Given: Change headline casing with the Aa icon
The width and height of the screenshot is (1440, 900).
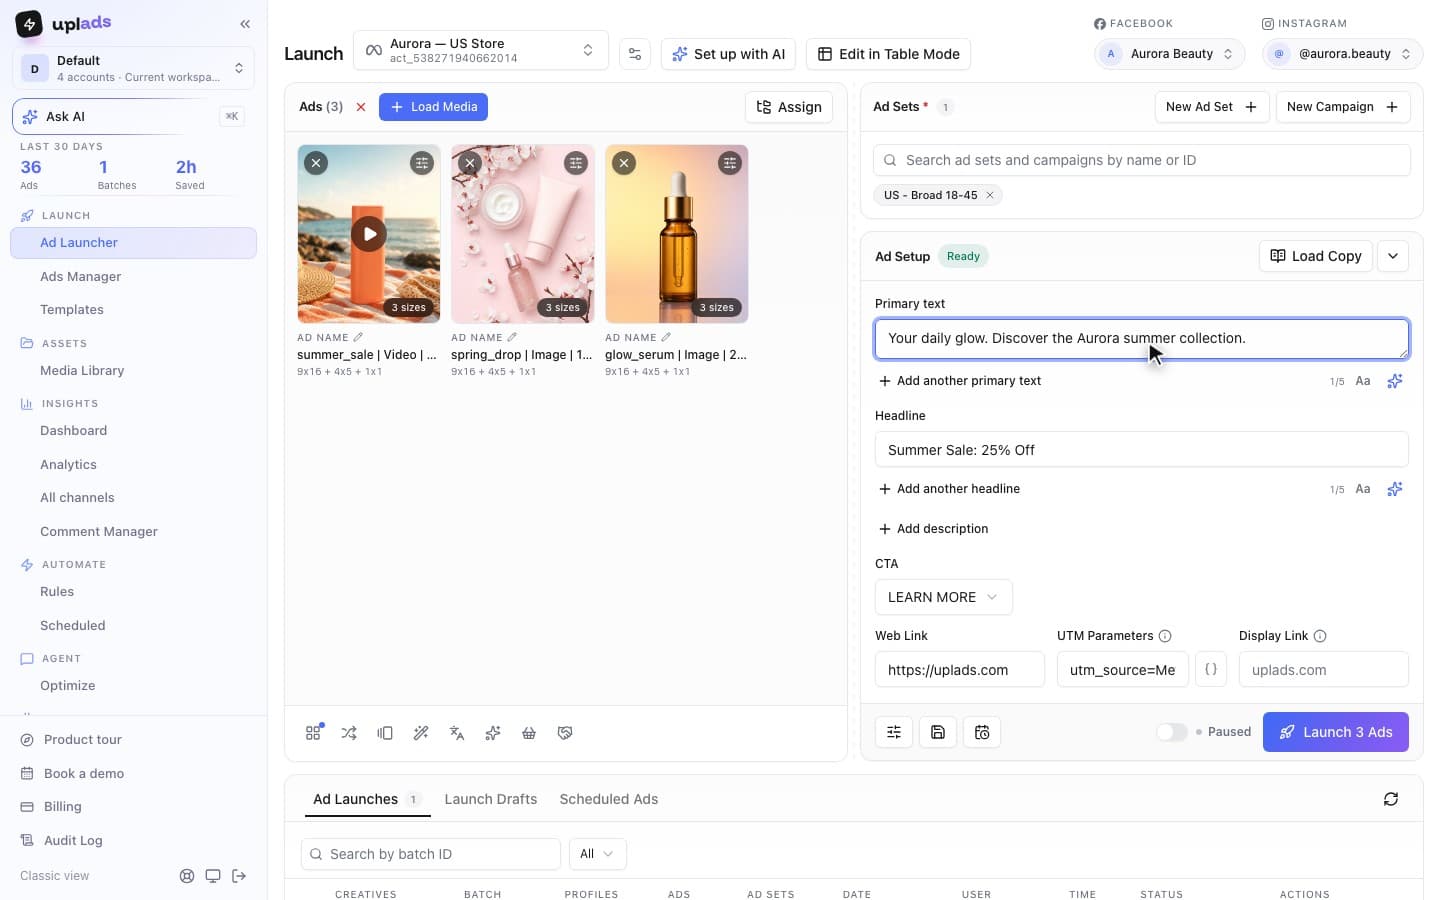Looking at the screenshot, I should click(1363, 489).
